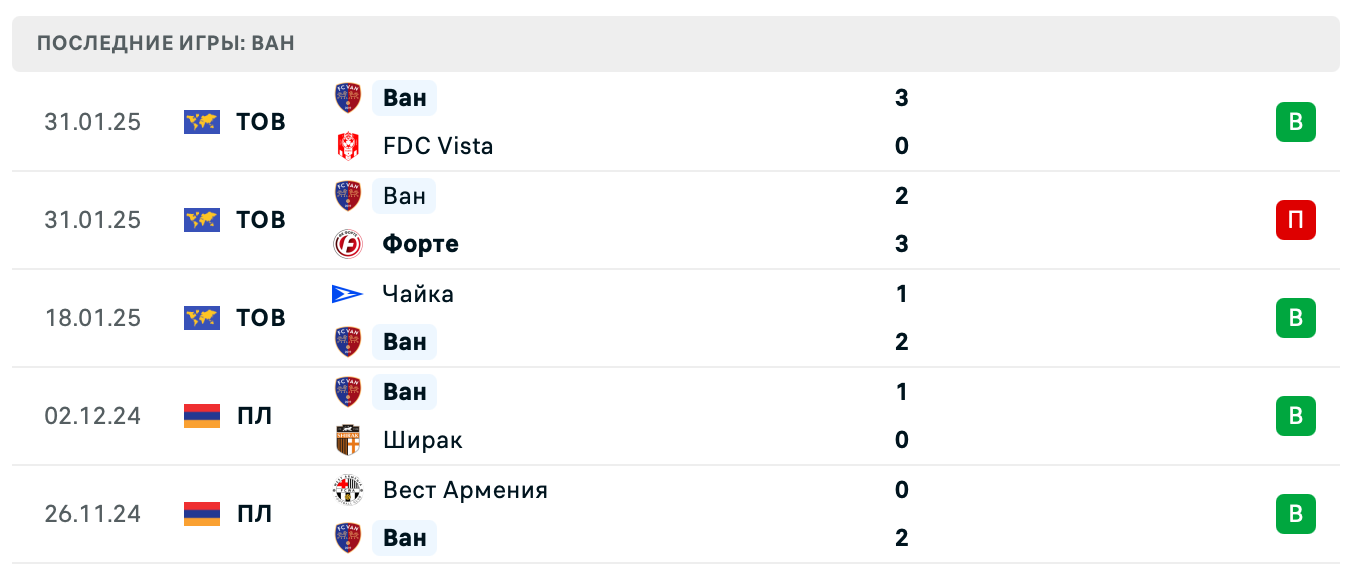Click the "Последние игры: Ван" header
The height and width of the screenshot is (568, 1352).
click(166, 44)
